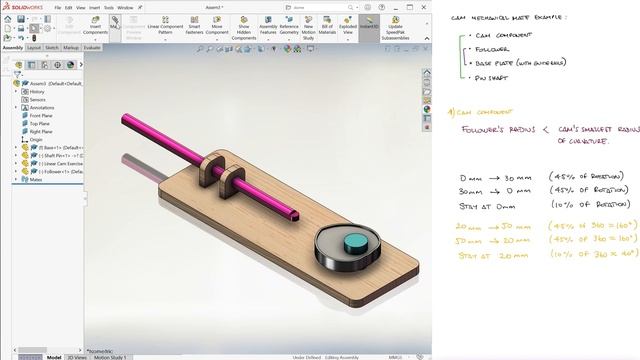Click the Home icon in quick toolbar
640x360 pixels.
pyautogui.click(x=7, y=19)
